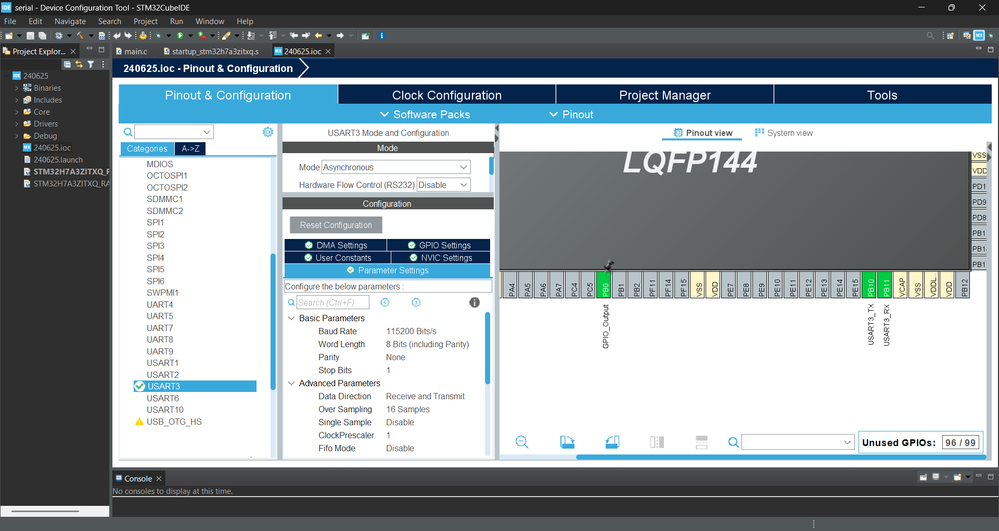
Task: Click previous search result arrow in parameters
Action: 384,302
